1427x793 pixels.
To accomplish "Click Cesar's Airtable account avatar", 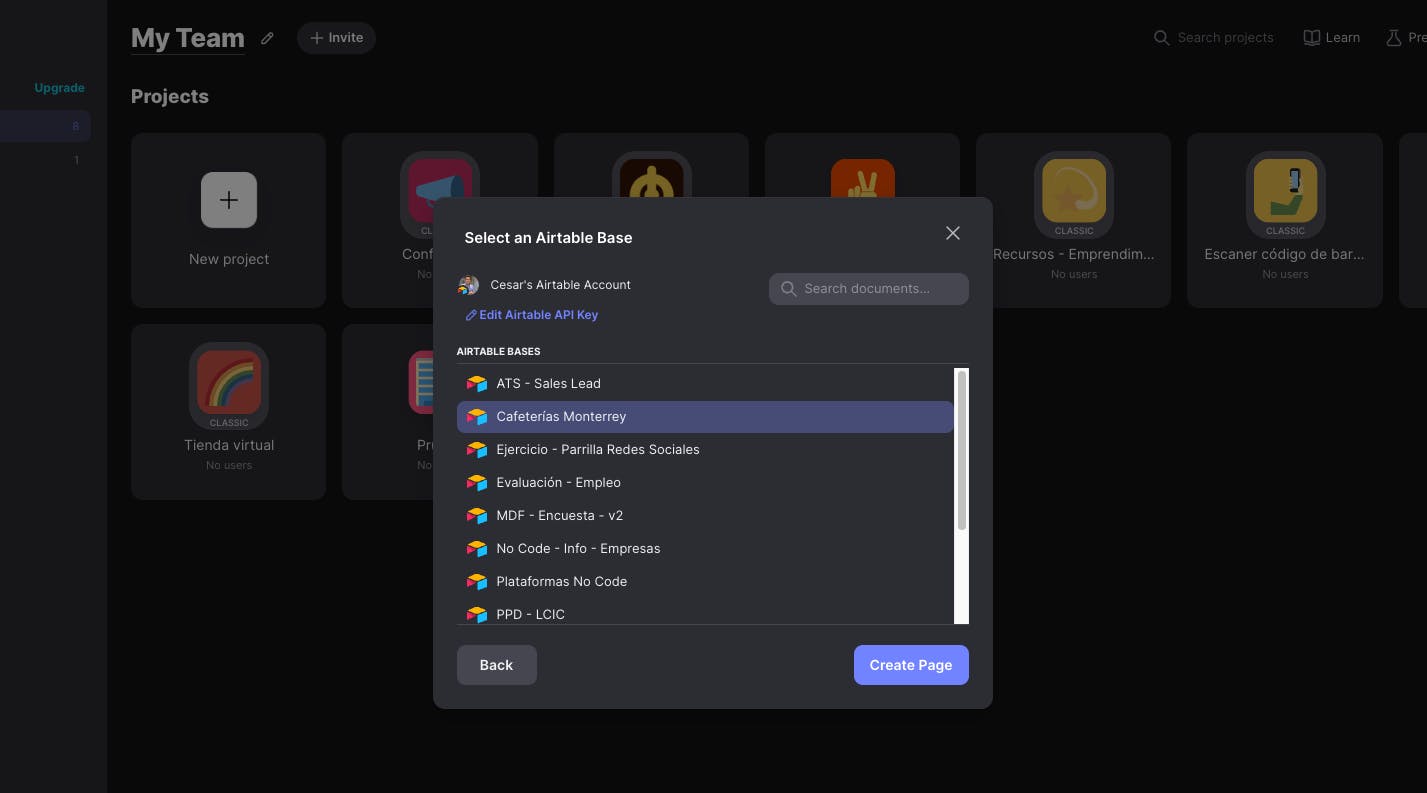I will click(468, 285).
